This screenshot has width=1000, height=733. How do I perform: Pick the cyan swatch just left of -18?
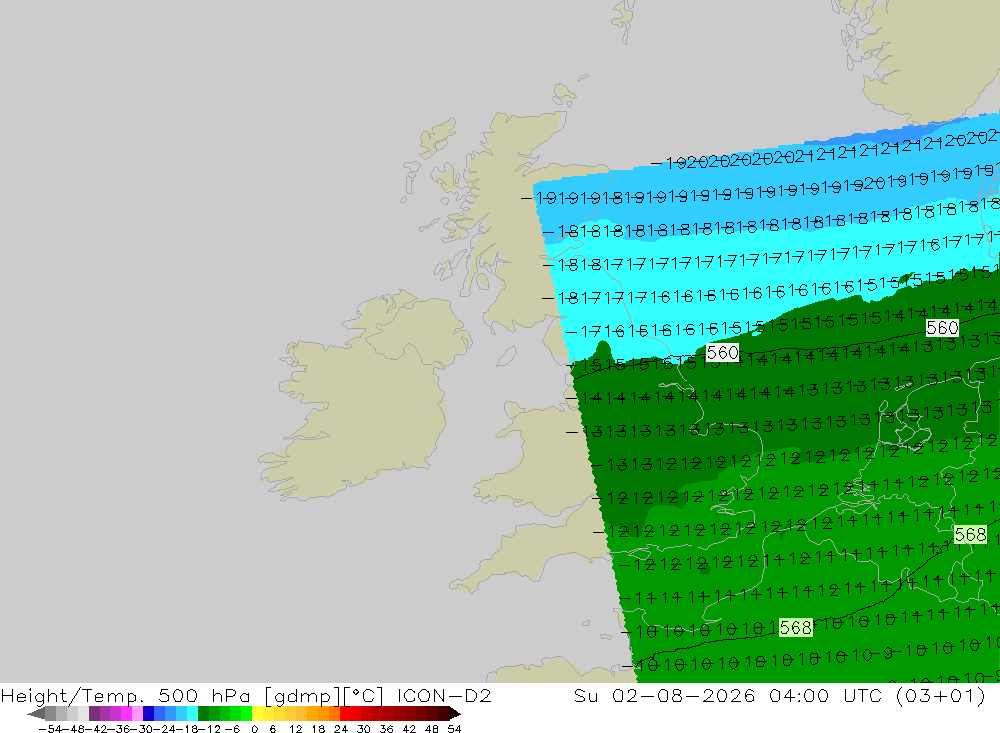[x=192, y=714]
